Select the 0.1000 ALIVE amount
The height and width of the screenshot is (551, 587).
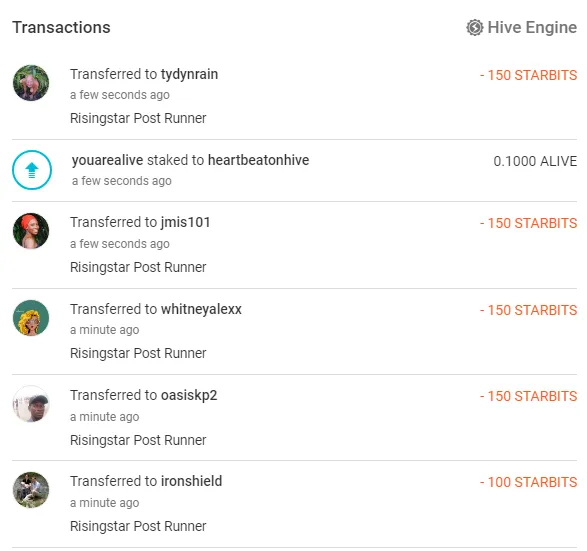[535, 161]
